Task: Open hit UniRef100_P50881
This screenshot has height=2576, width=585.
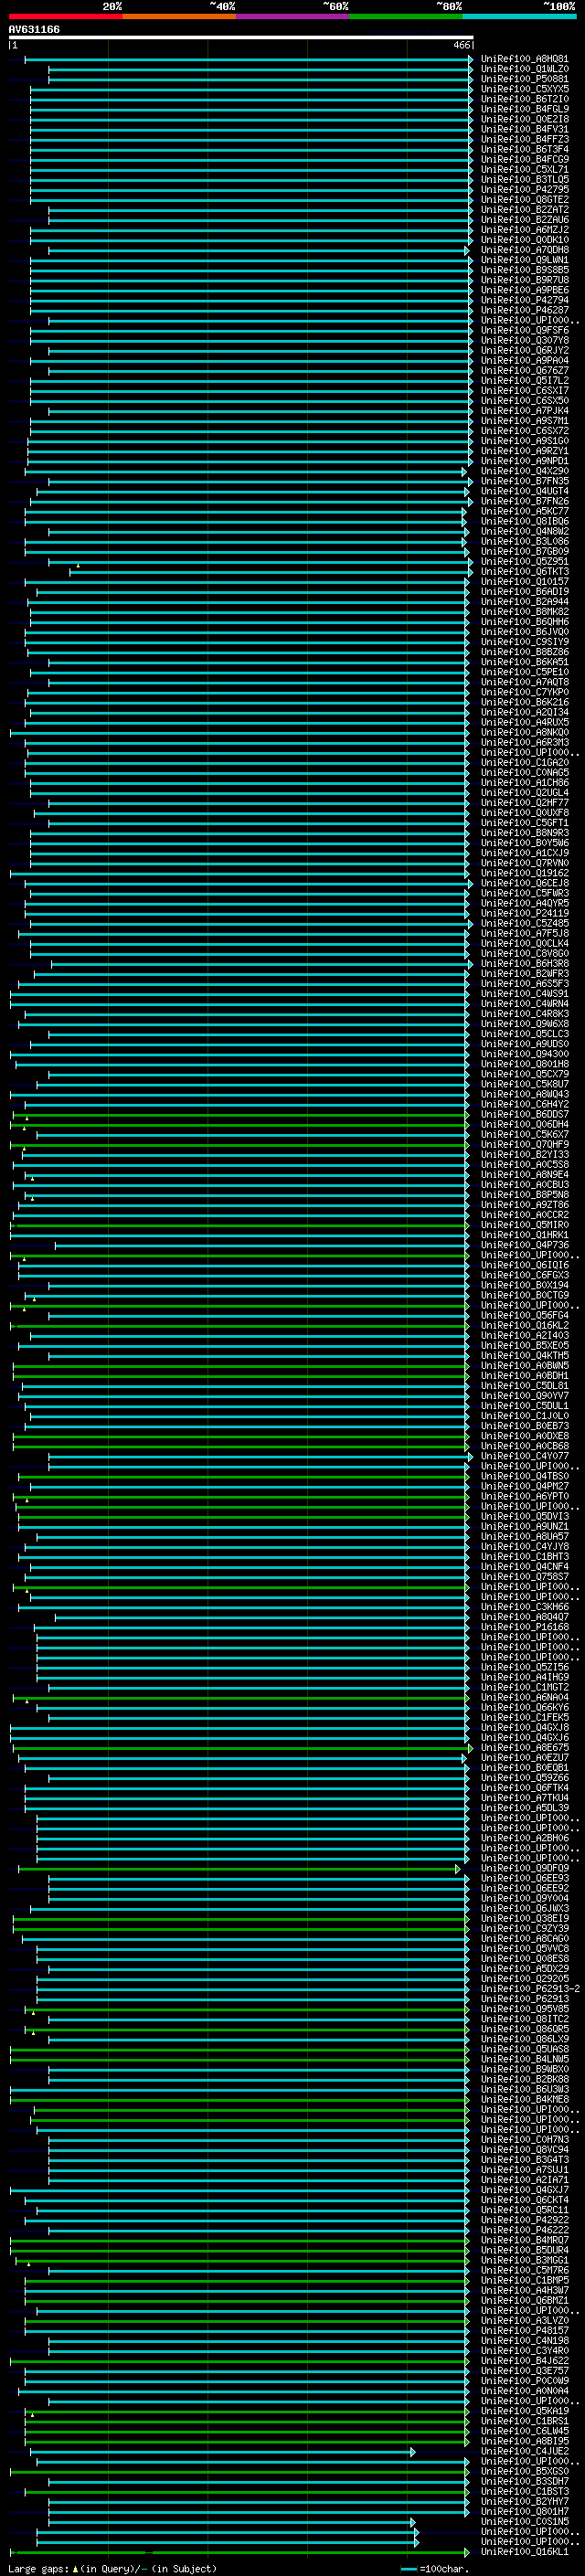Action: [524, 79]
